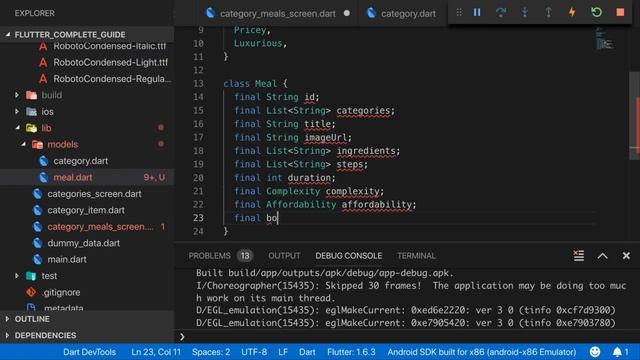
Task: Open the category_meals_screen.dart editor tab
Action: 278,13
